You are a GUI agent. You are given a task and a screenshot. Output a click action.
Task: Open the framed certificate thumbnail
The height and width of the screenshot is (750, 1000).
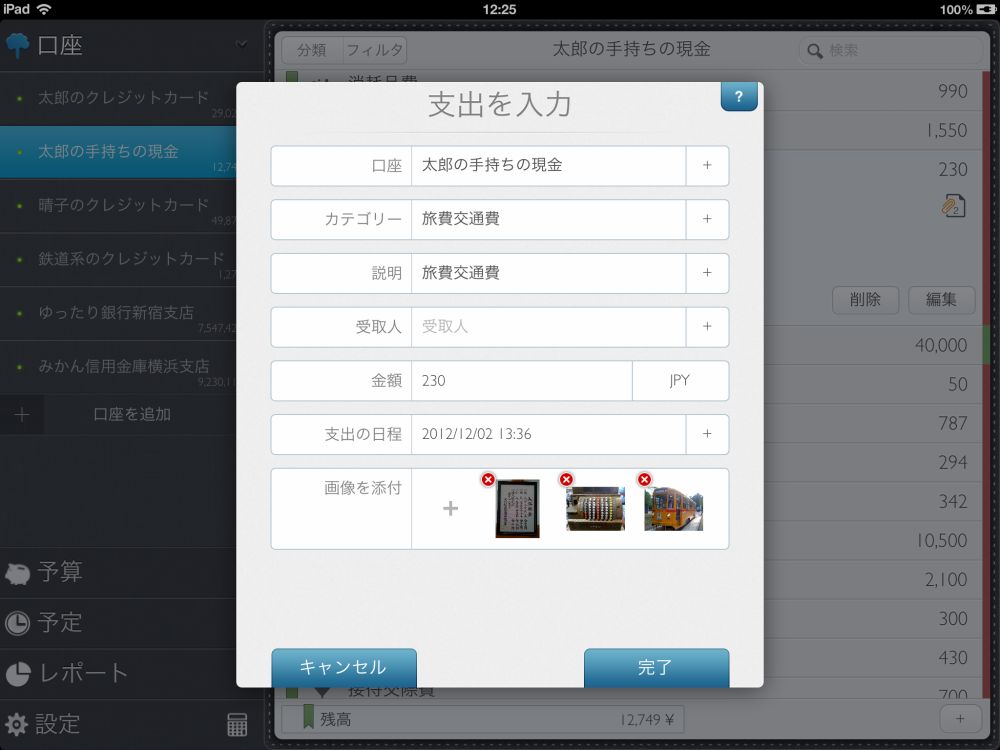pyautogui.click(x=517, y=509)
